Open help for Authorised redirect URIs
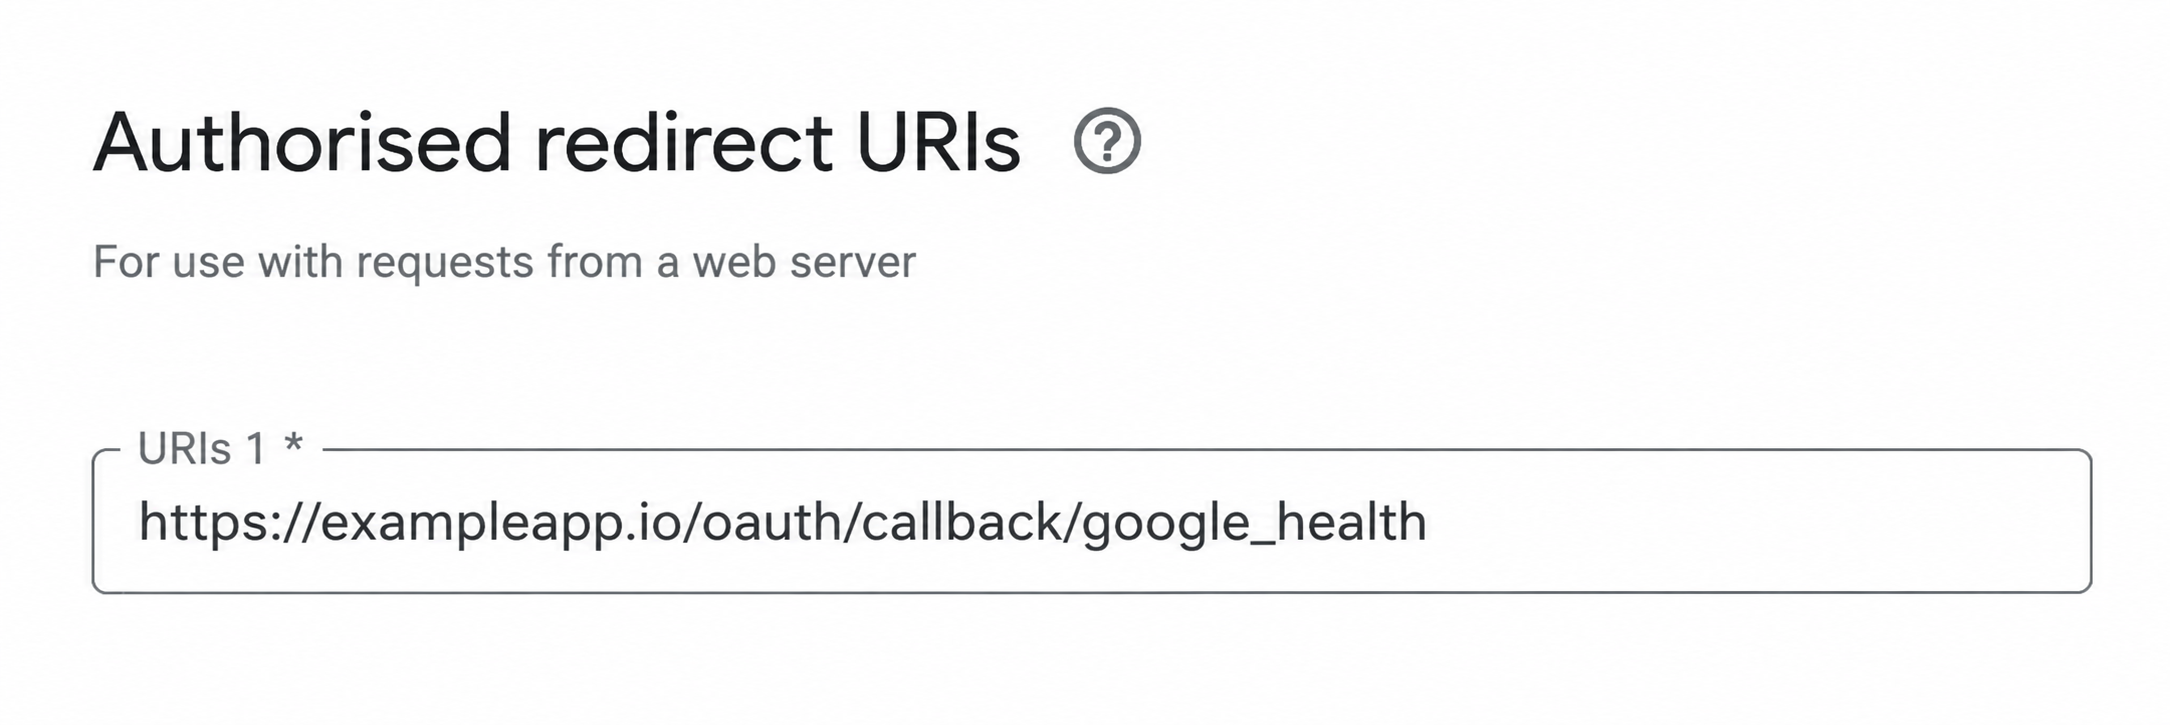Image resolution: width=2170 pixels, height=725 pixels. (1106, 141)
